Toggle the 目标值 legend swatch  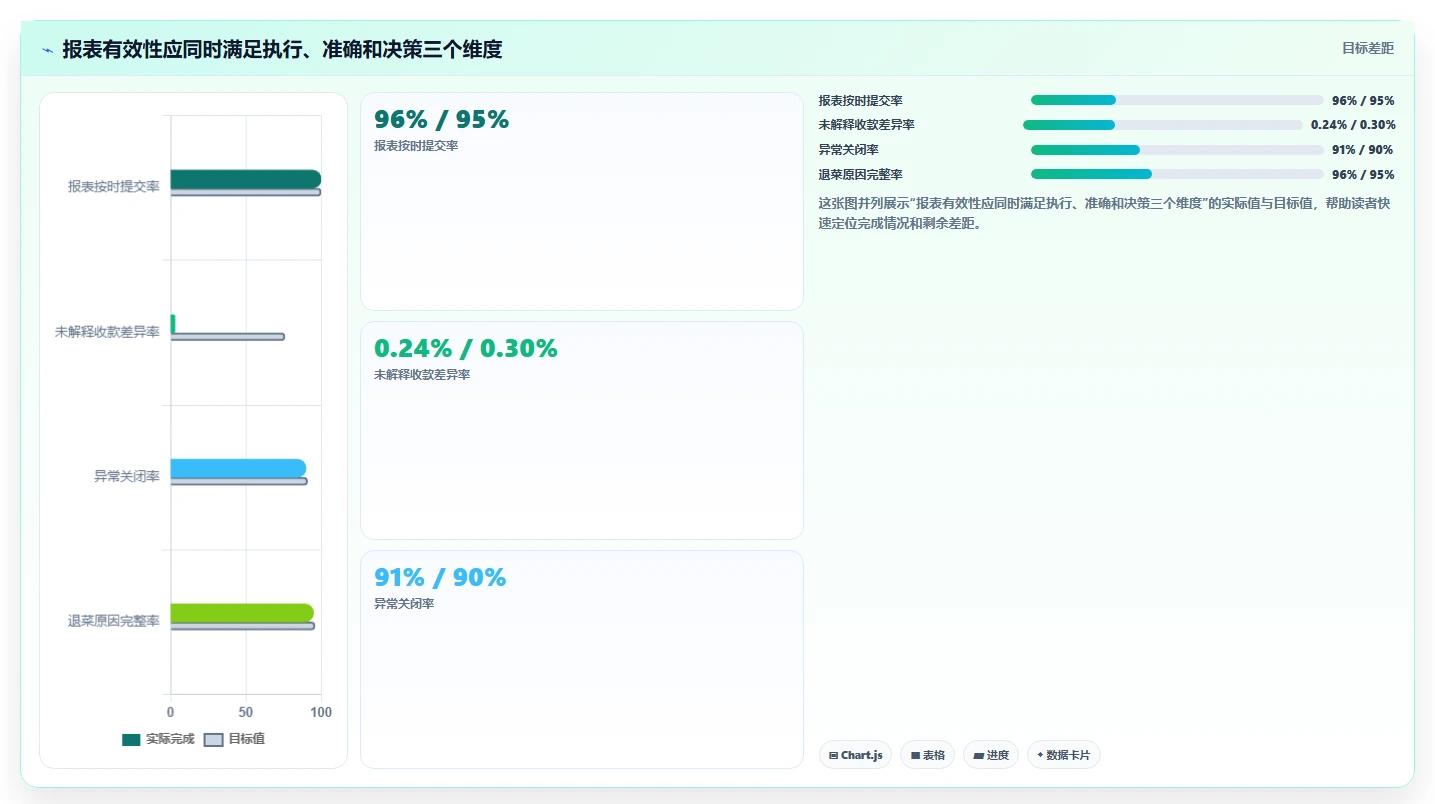click(x=214, y=739)
